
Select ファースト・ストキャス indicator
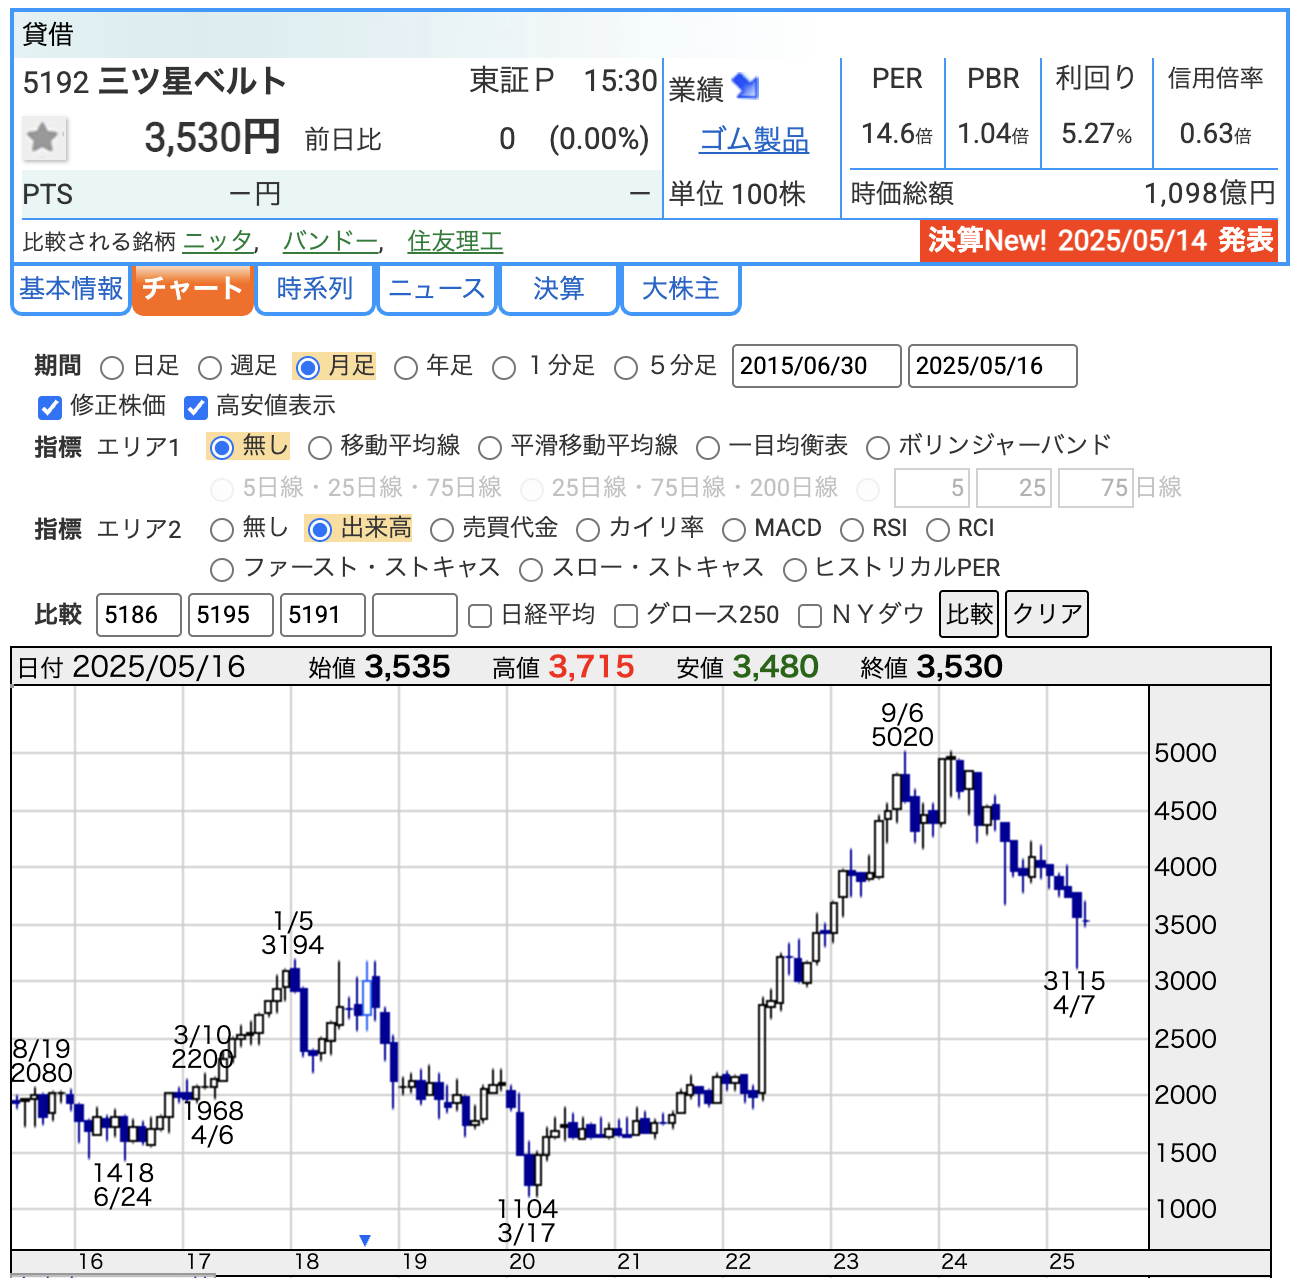click(222, 570)
